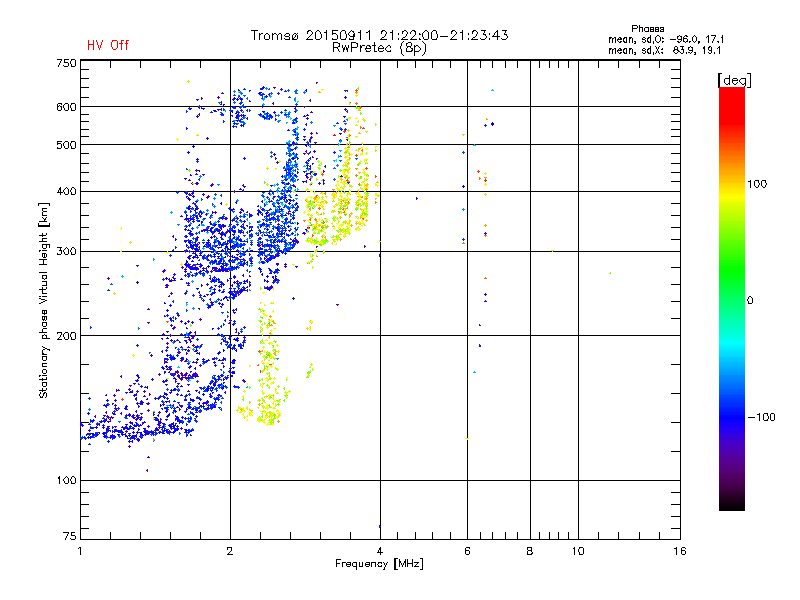Screen dimensions: 800x600
Task: Click the y-axis label 500
Action: click(x=66, y=145)
